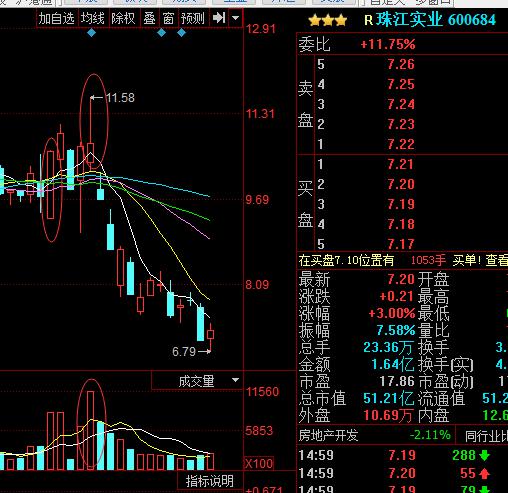The height and width of the screenshot is (493, 508).
Task: Click the 珠江实业 600684 stock title
Action: pos(436,20)
